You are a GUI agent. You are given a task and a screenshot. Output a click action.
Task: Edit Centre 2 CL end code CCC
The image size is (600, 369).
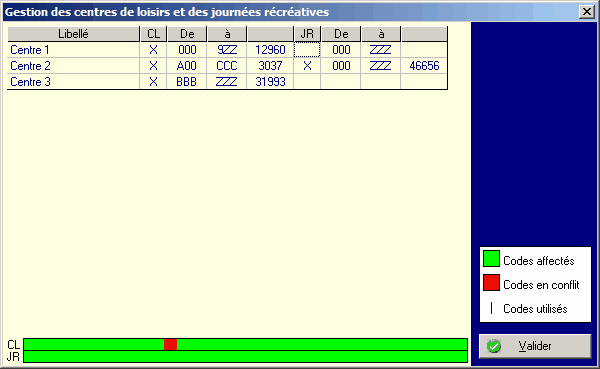227,66
